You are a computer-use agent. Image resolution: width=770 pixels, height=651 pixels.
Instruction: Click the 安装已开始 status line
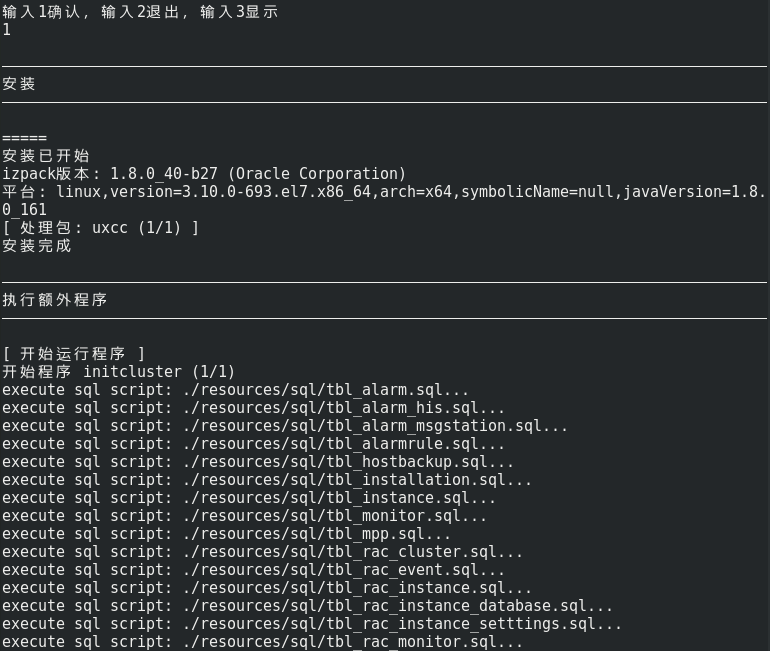pos(46,156)
